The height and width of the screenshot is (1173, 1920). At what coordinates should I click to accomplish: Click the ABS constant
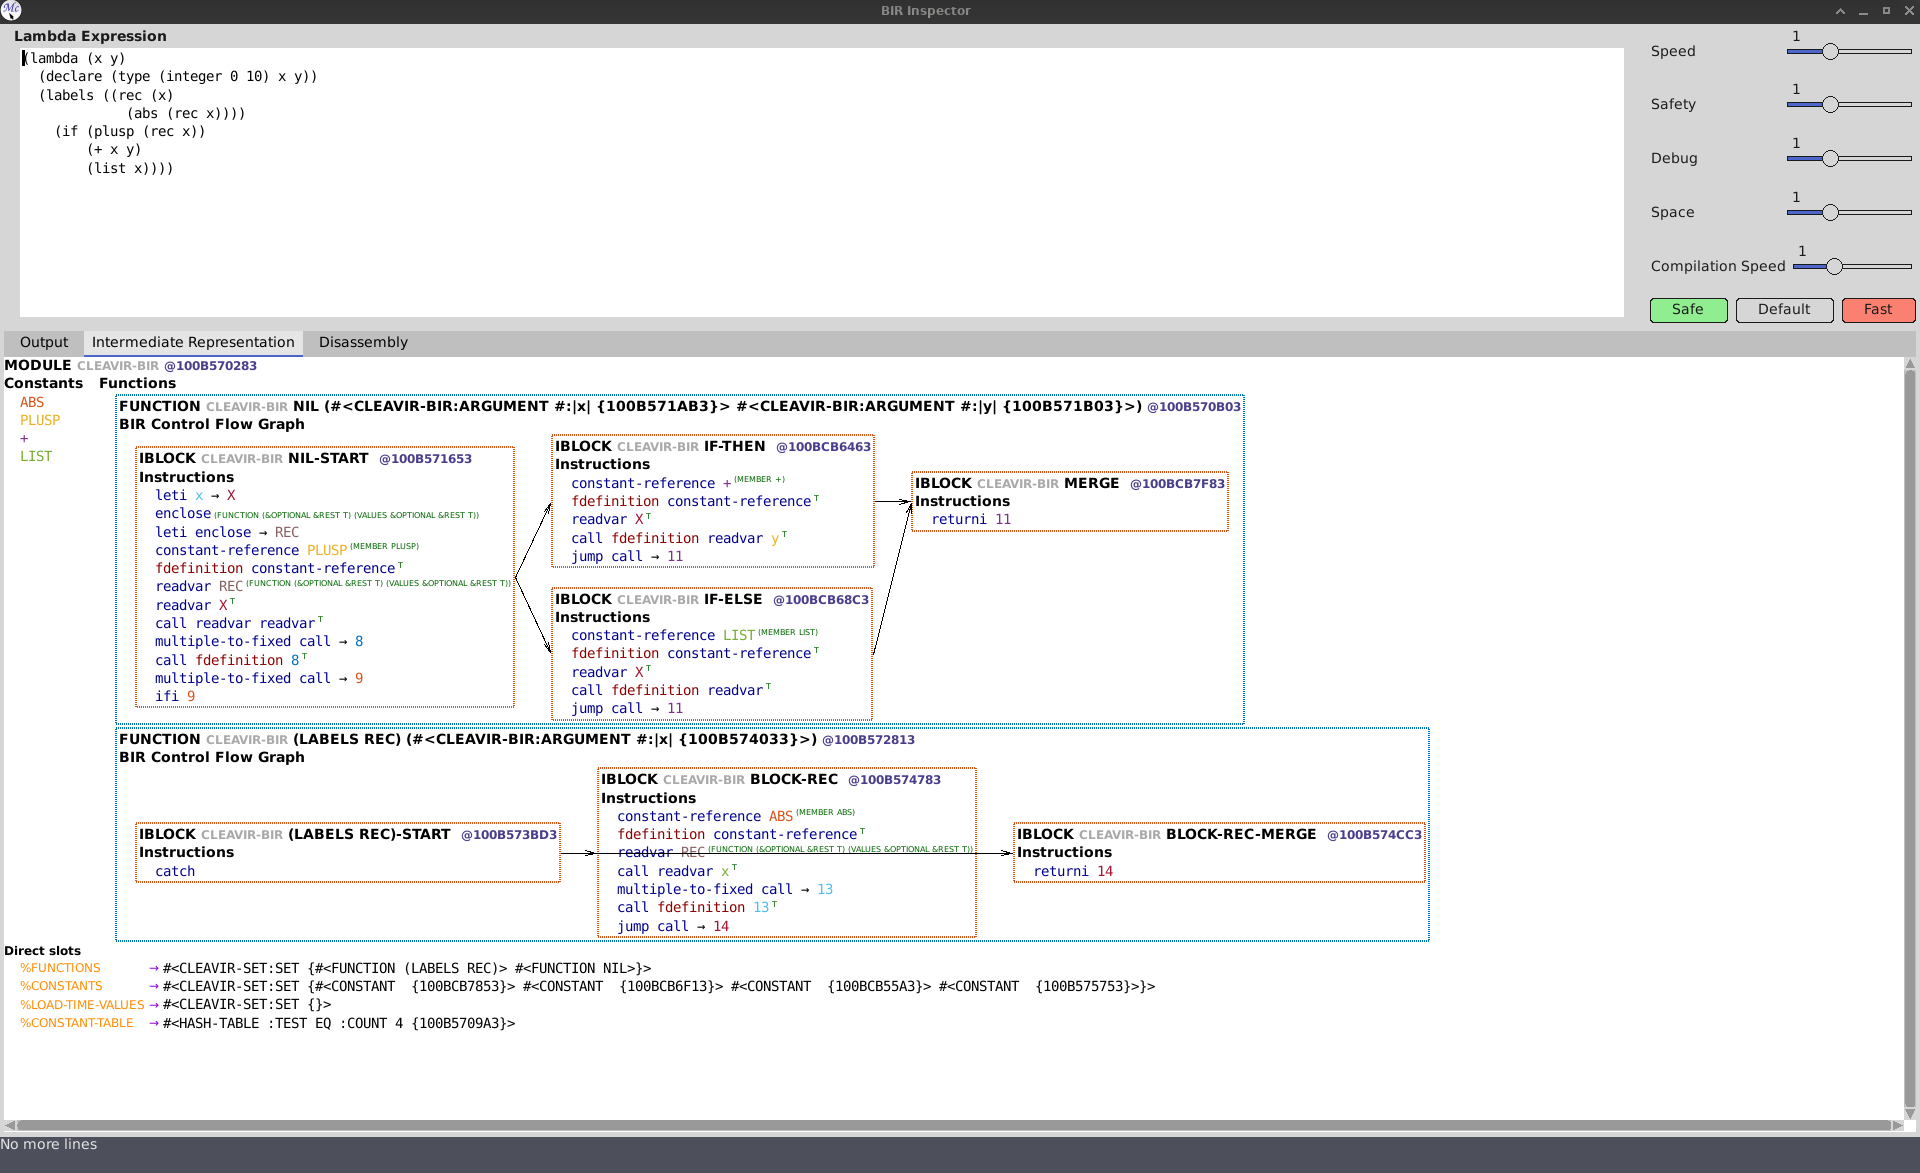pos(32,403)
